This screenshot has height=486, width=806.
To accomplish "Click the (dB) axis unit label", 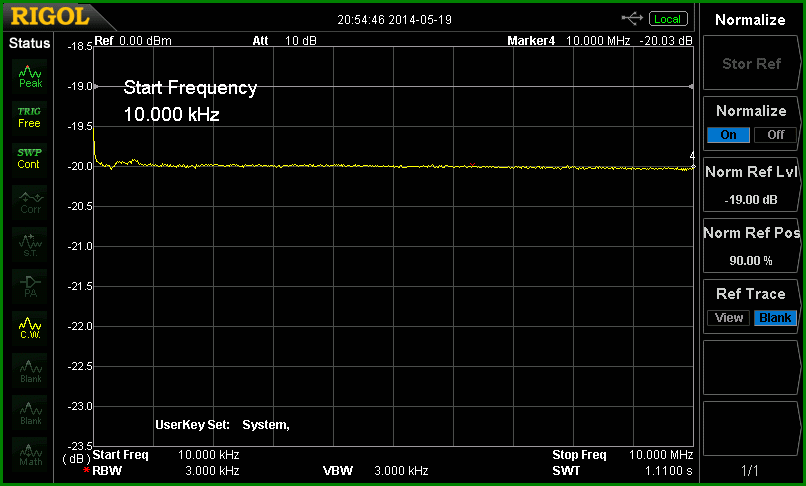I will pyautogui.click(x=77, y=458).
